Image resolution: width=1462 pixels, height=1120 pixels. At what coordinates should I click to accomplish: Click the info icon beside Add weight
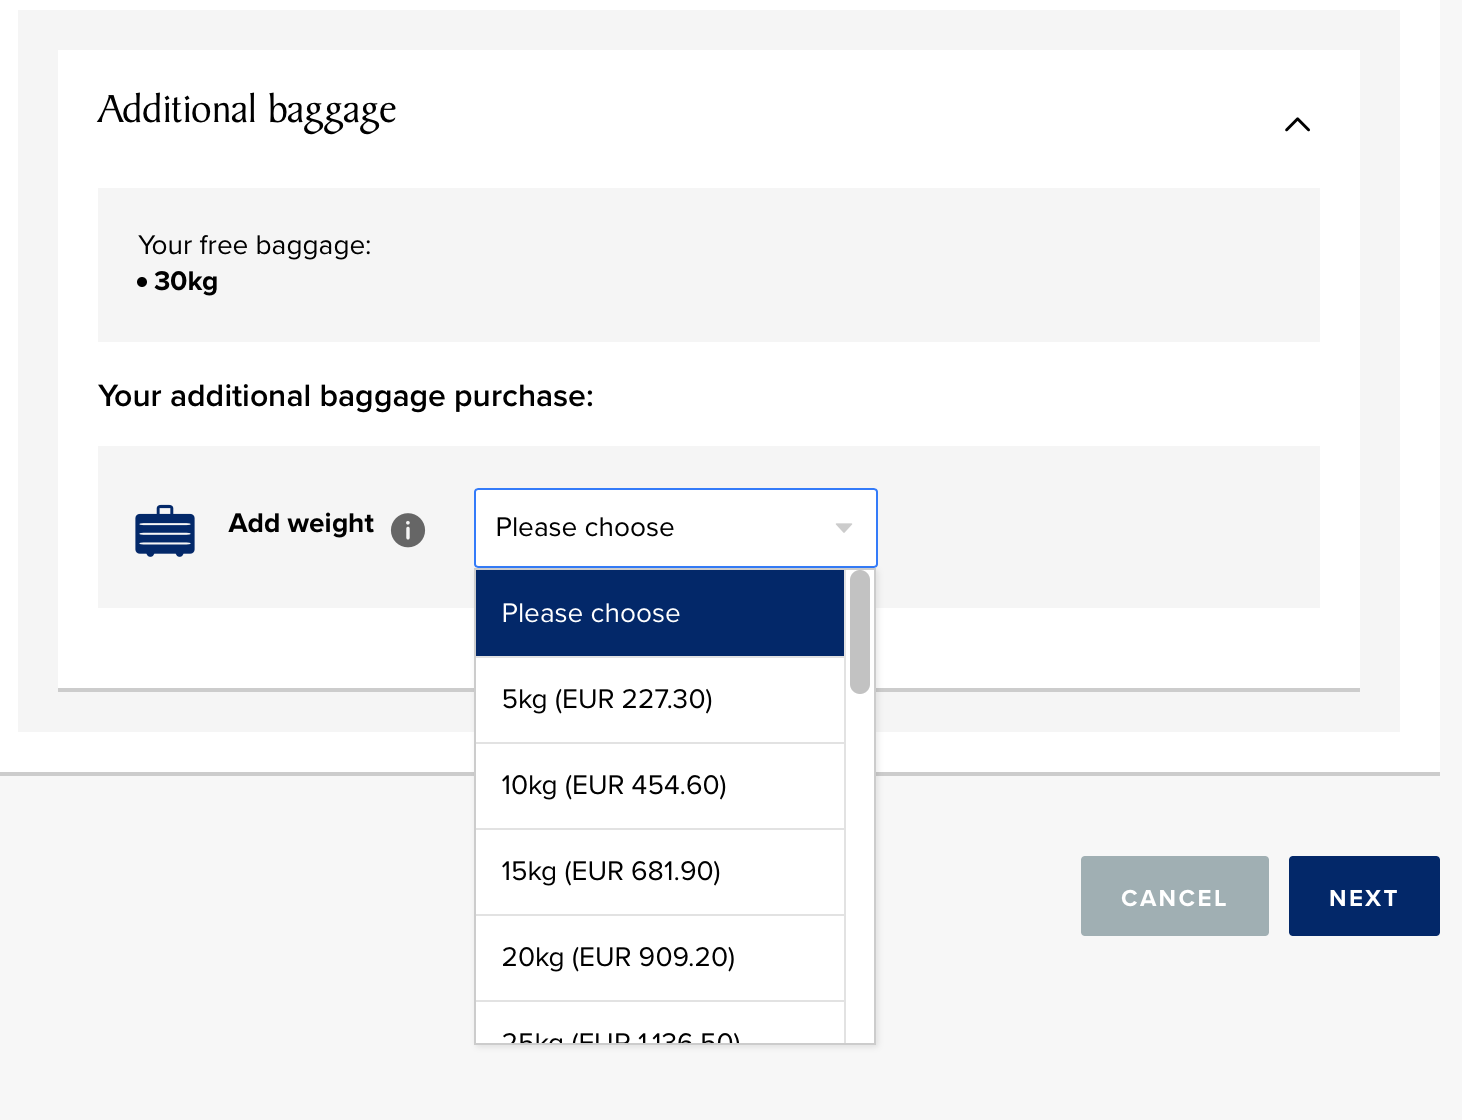pyautogui.click(x=408, y=529)
